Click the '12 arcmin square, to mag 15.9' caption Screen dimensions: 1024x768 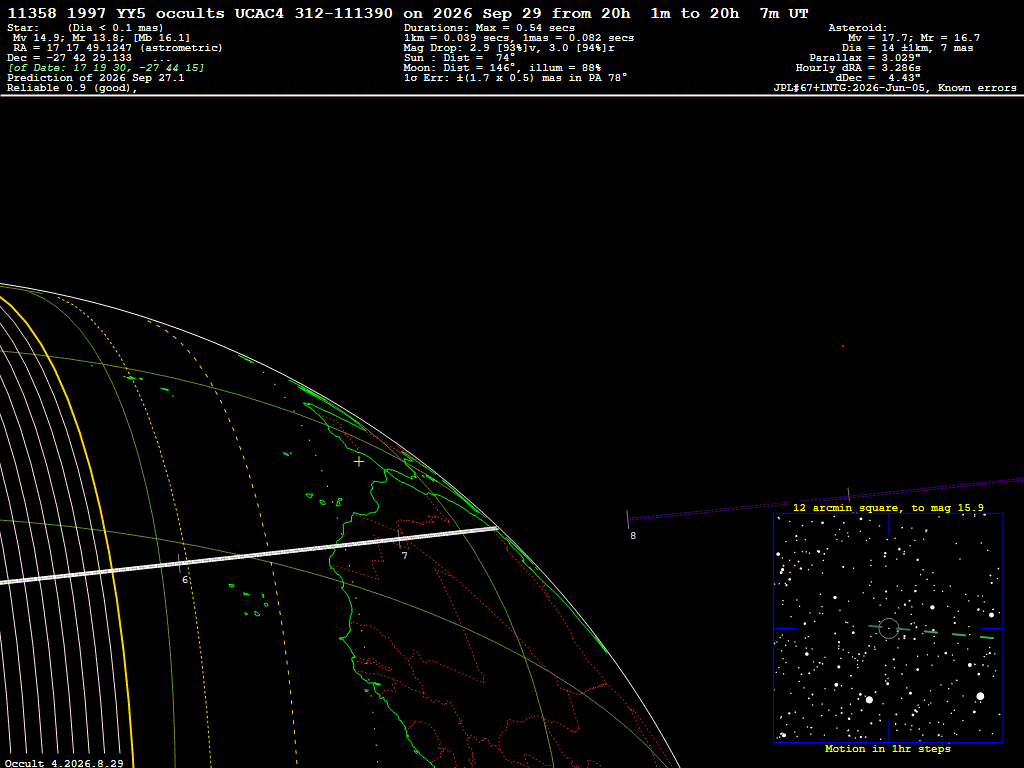[888, 507]
